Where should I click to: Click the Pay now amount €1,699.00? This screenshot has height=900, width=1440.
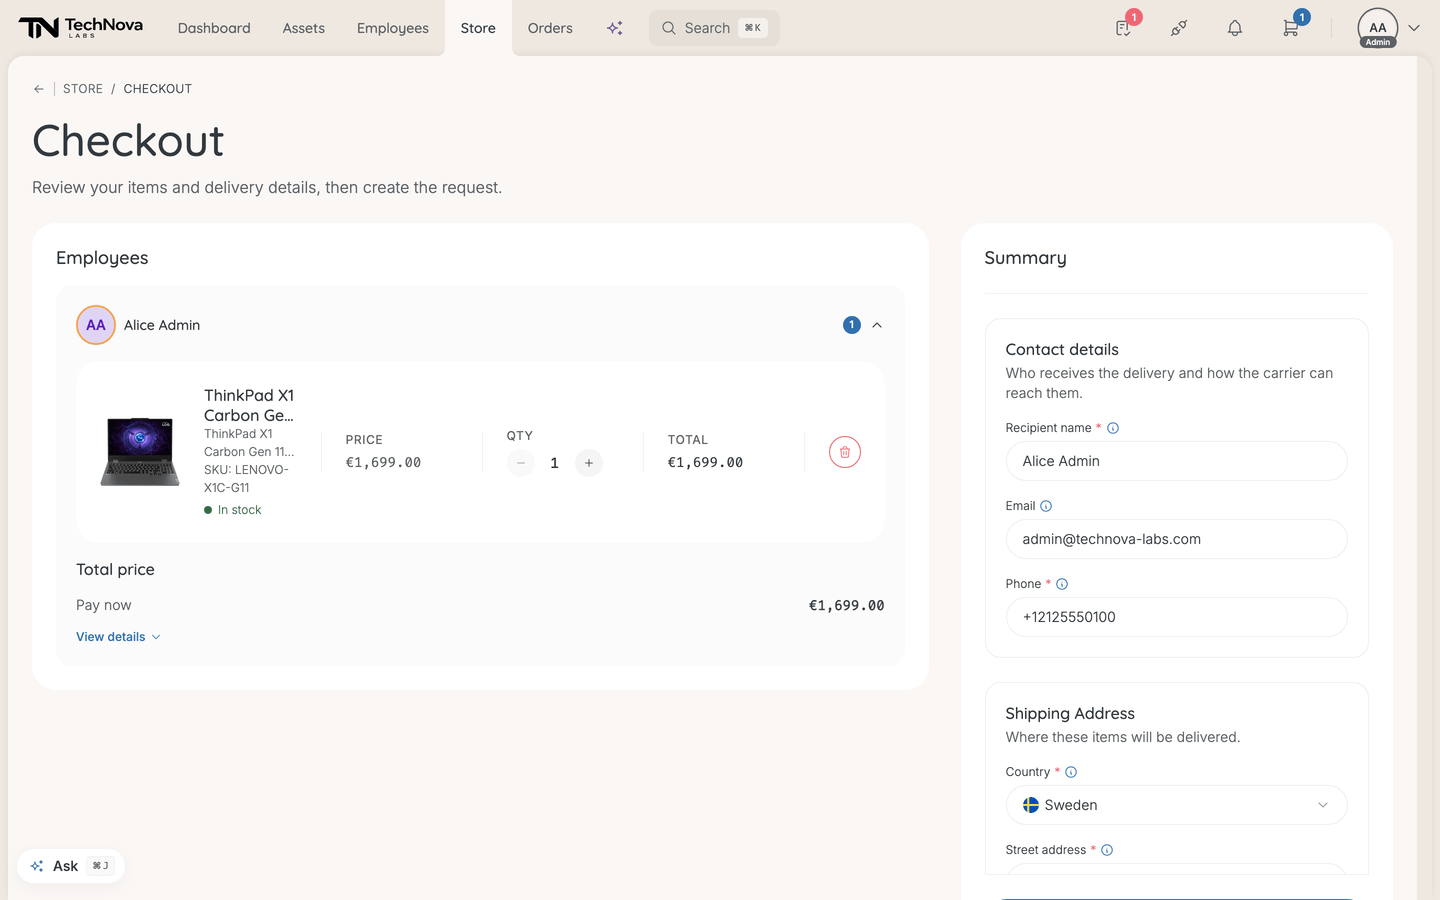click(847, 605)
